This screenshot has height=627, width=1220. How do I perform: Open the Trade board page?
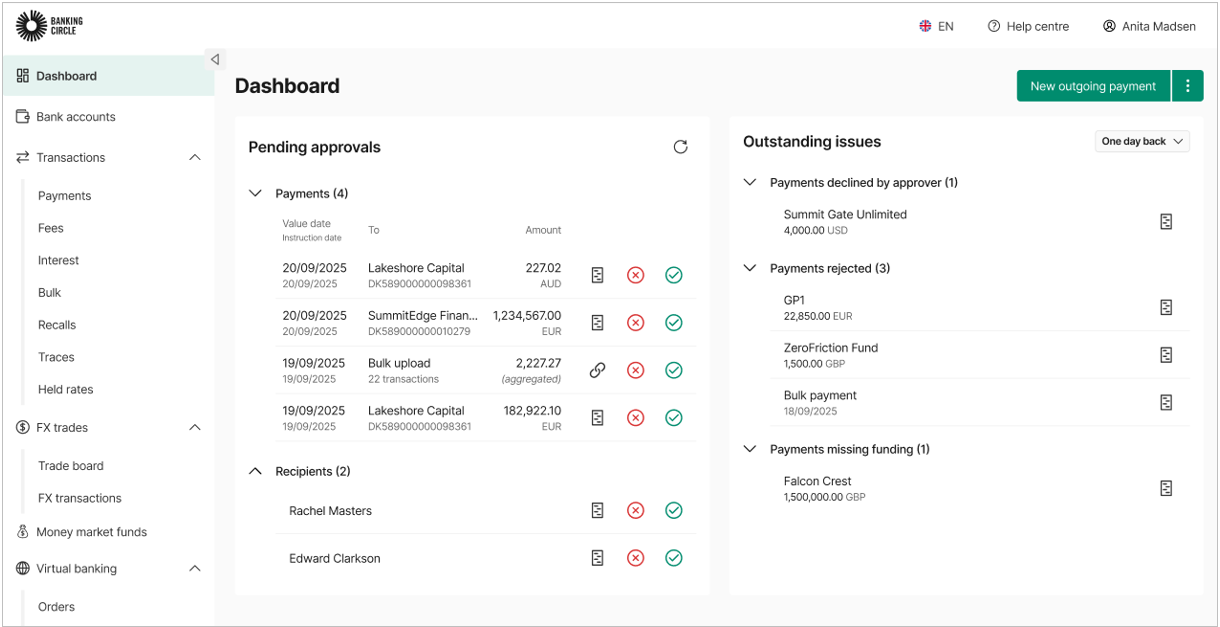[71, 466]
